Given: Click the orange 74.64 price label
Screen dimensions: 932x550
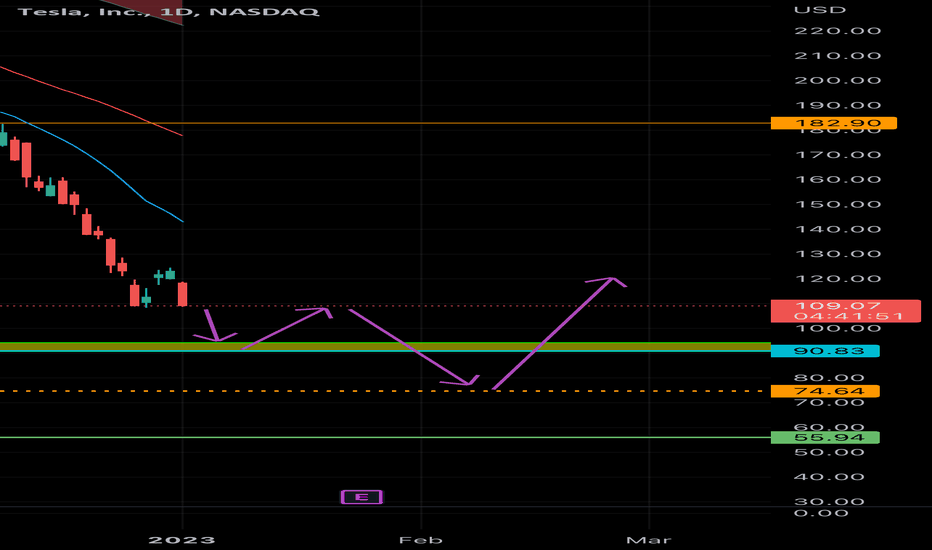Looking at the screenshot, I should (x=825, y=391).
